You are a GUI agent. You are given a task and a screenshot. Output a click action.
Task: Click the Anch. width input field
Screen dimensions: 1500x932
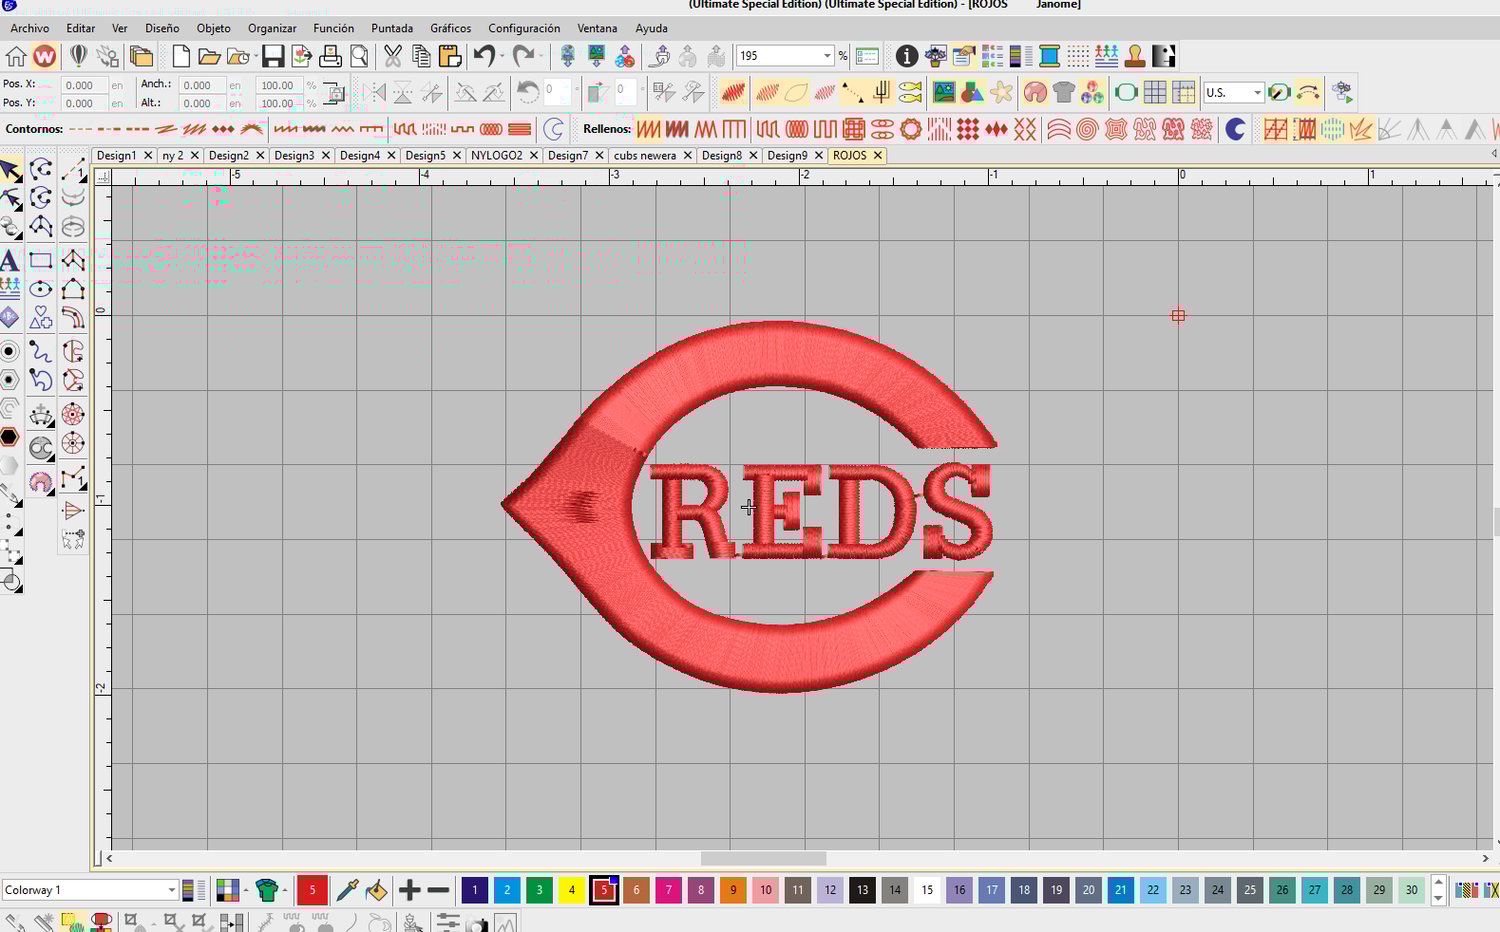pos(202,86)
